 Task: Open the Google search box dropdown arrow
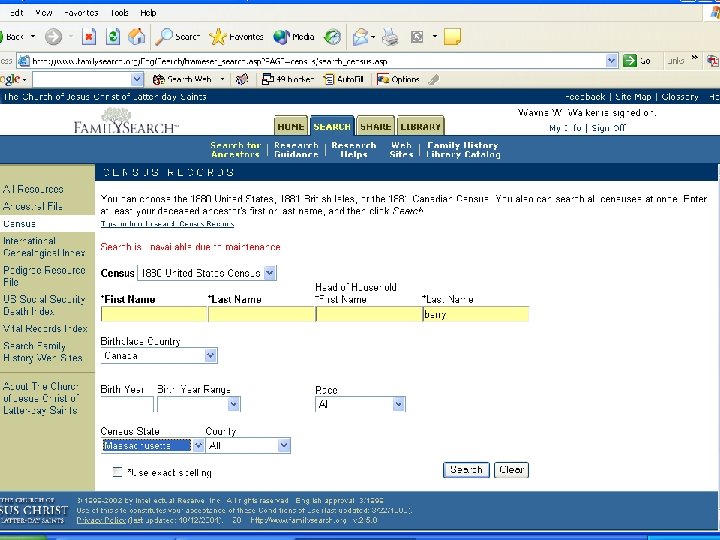(x=137, y=79)
